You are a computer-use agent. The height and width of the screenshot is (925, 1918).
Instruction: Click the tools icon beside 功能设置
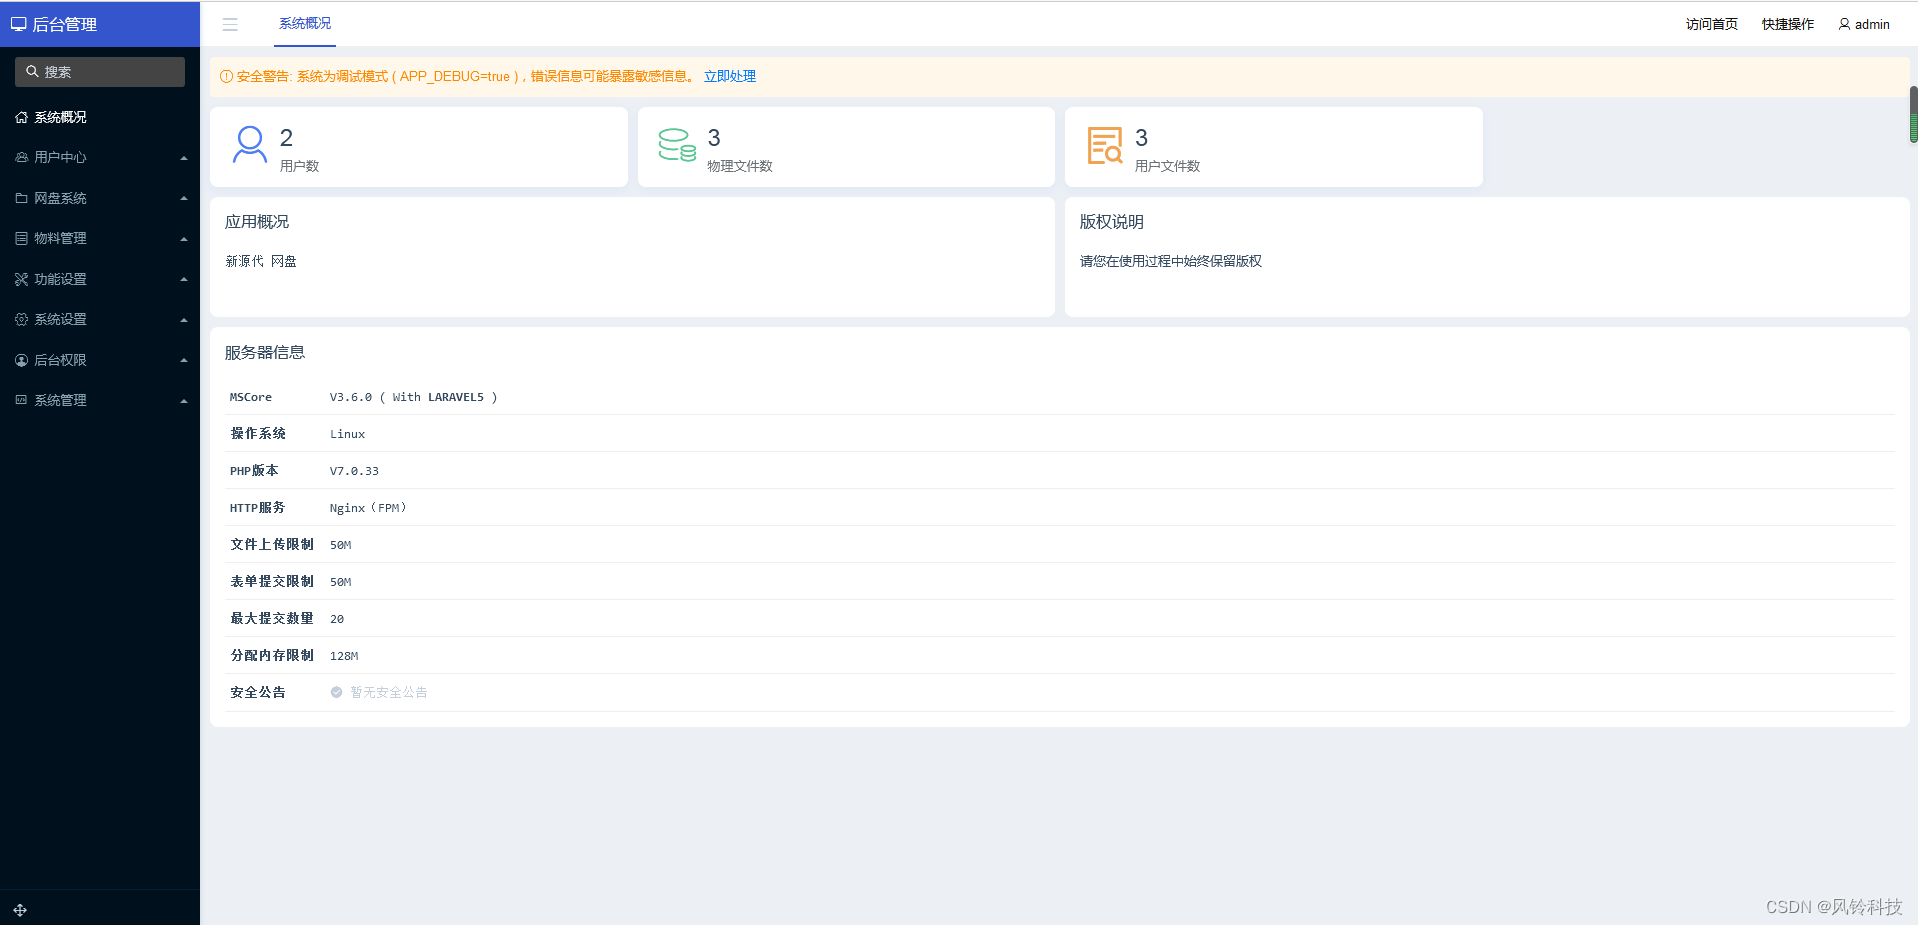pos(21,279)
